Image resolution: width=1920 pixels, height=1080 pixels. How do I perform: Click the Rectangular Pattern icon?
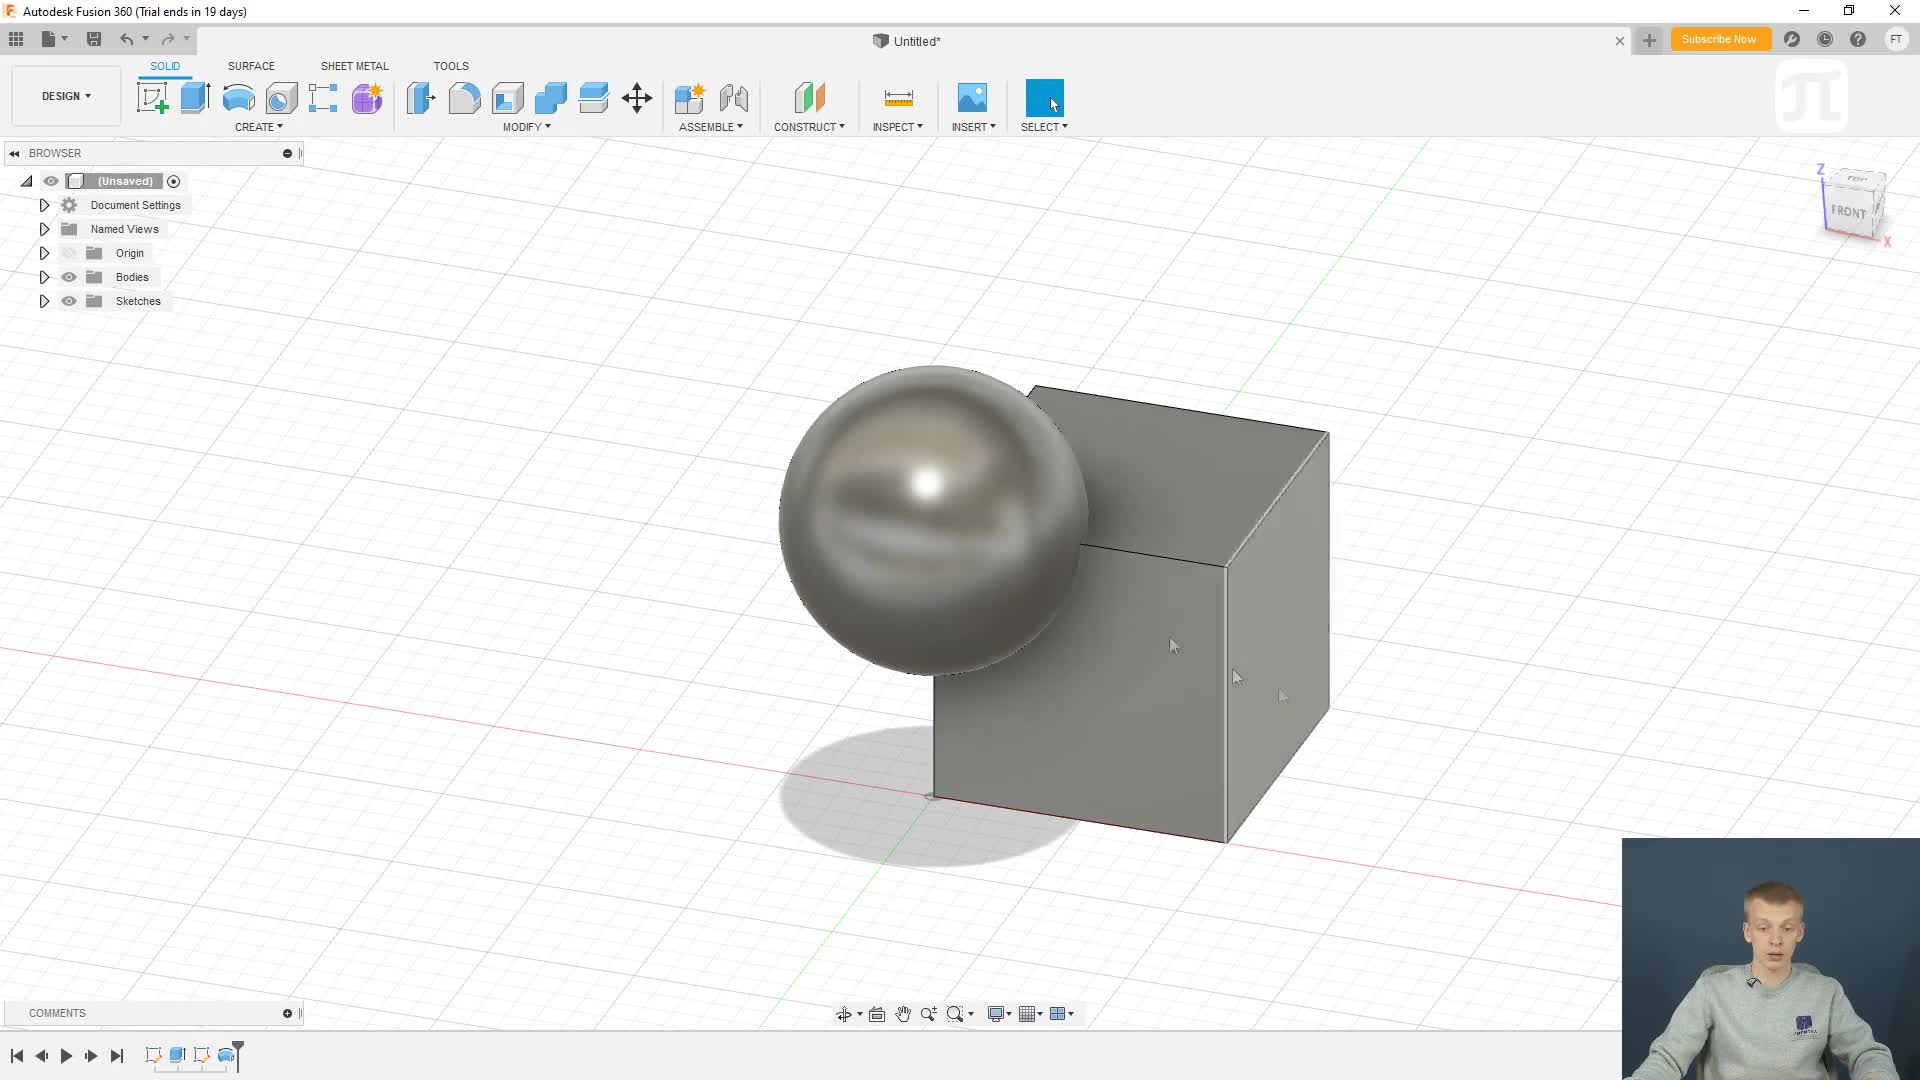pos(323,98)
